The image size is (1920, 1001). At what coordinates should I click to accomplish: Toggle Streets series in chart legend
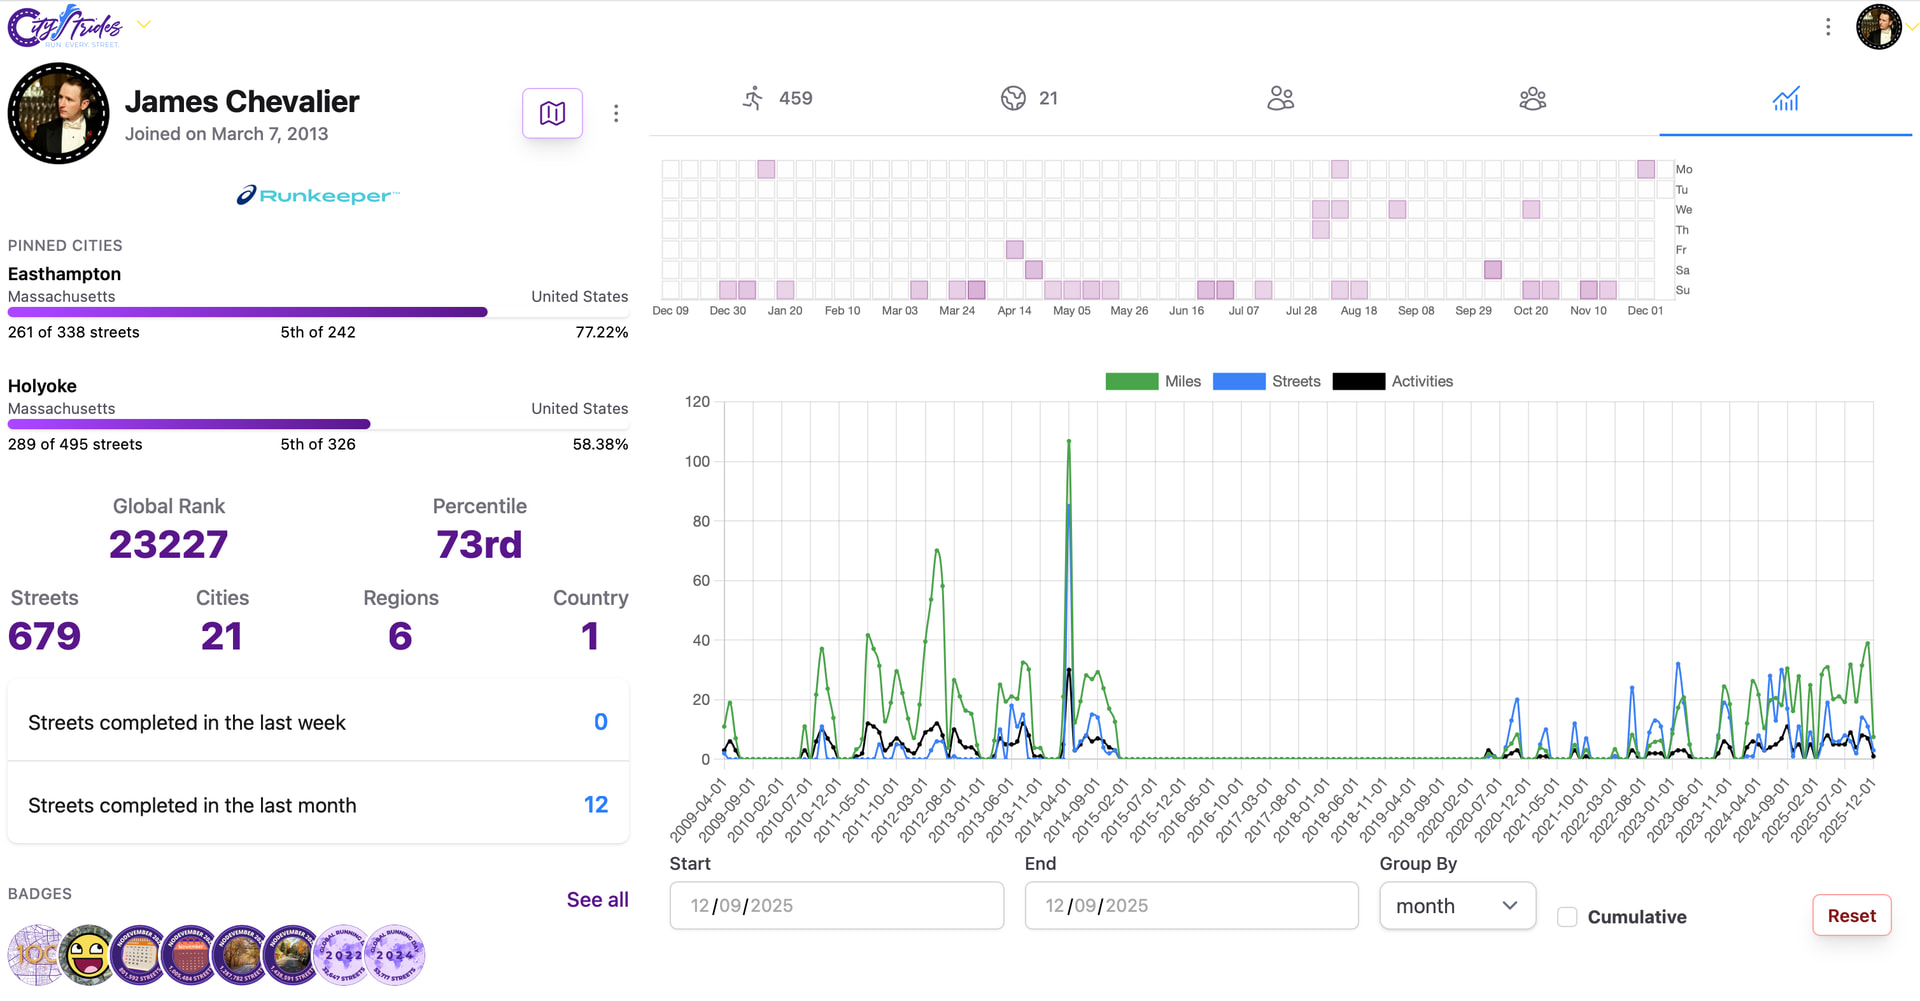coord(1238,381)
